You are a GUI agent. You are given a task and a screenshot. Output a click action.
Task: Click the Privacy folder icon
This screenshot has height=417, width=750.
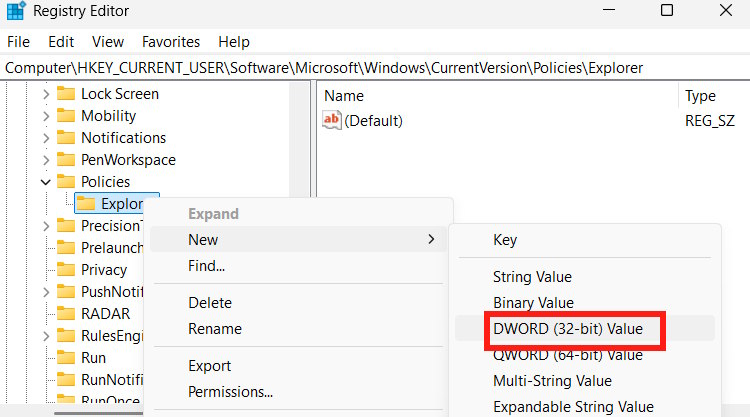click(66, 270)
